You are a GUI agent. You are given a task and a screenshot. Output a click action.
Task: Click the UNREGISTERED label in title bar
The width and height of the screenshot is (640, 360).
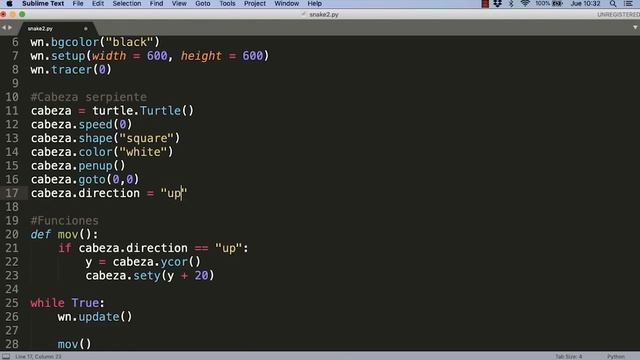[618, 14]
